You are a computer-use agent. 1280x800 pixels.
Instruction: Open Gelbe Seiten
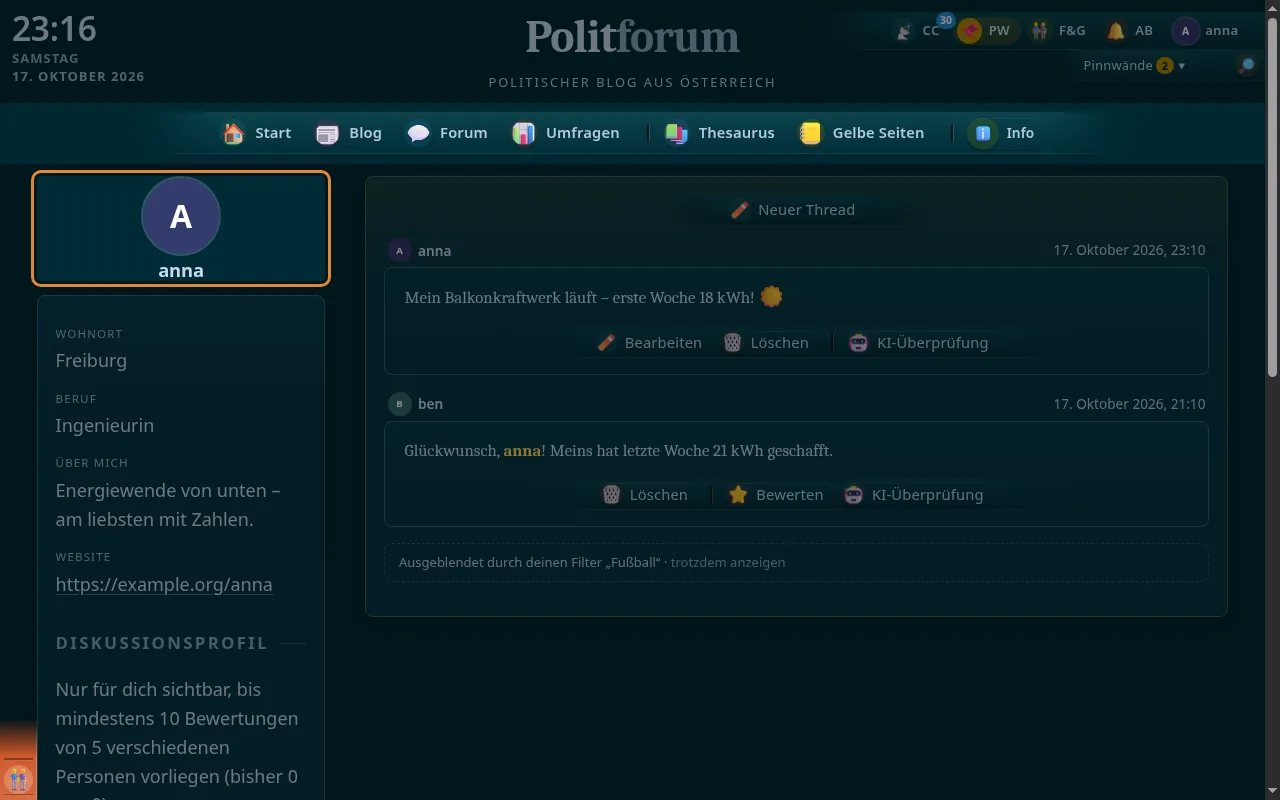point(862,133)
